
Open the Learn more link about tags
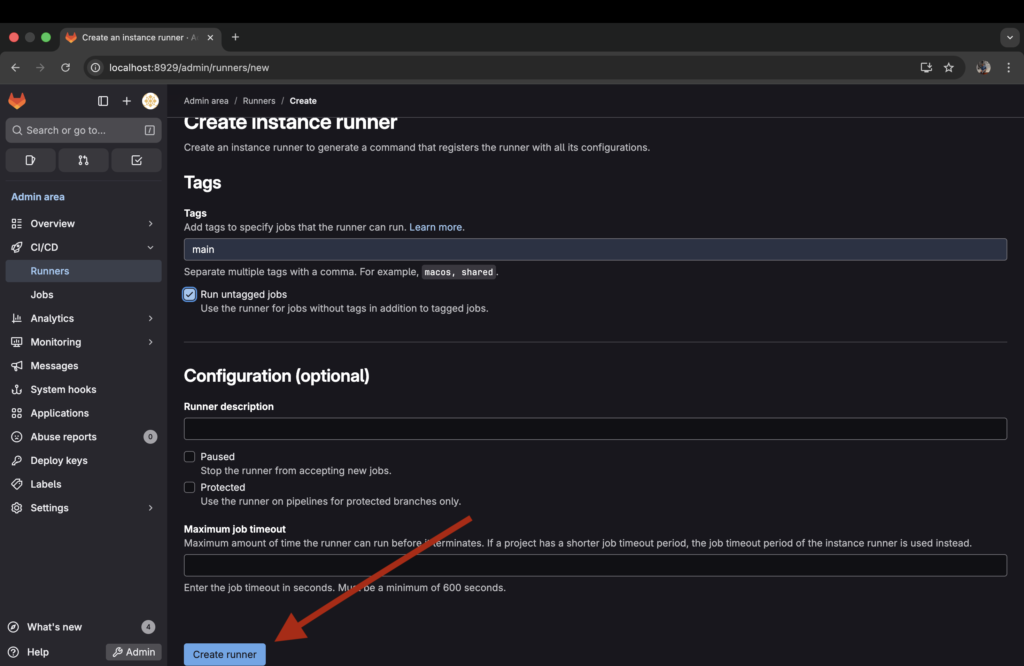(x=435, y=226)
